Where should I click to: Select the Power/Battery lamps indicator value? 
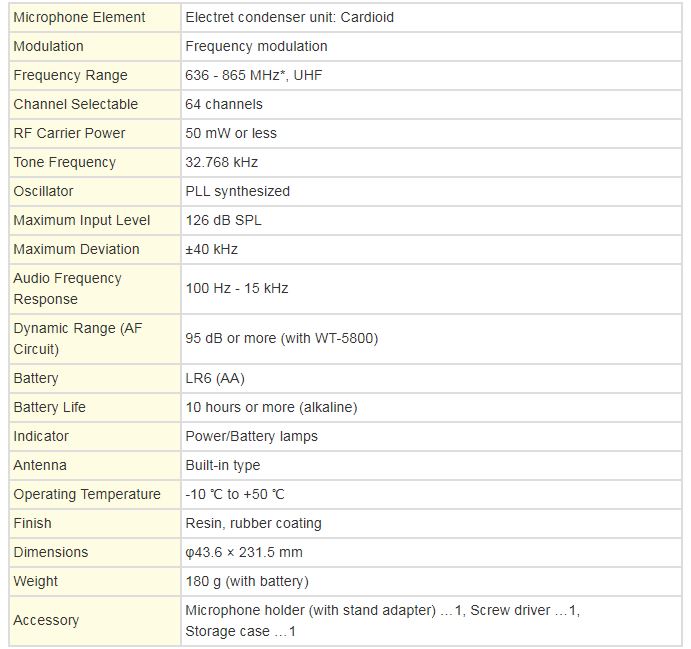coord(251,437)
